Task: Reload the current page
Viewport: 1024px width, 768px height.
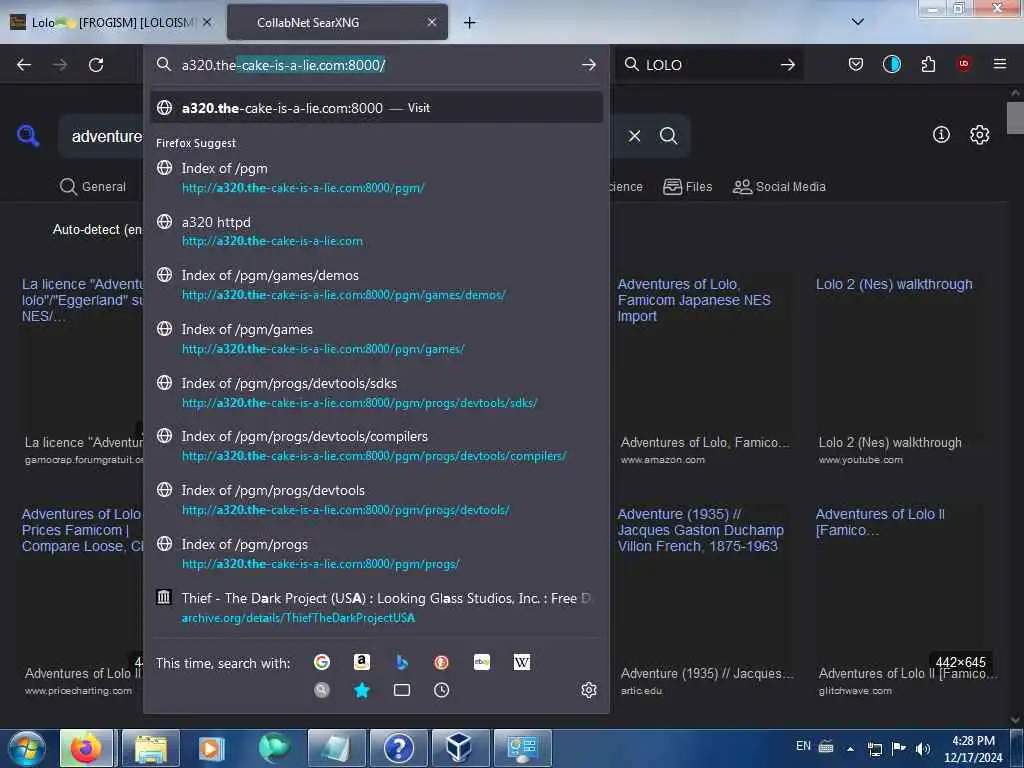Action: (96, 65)
